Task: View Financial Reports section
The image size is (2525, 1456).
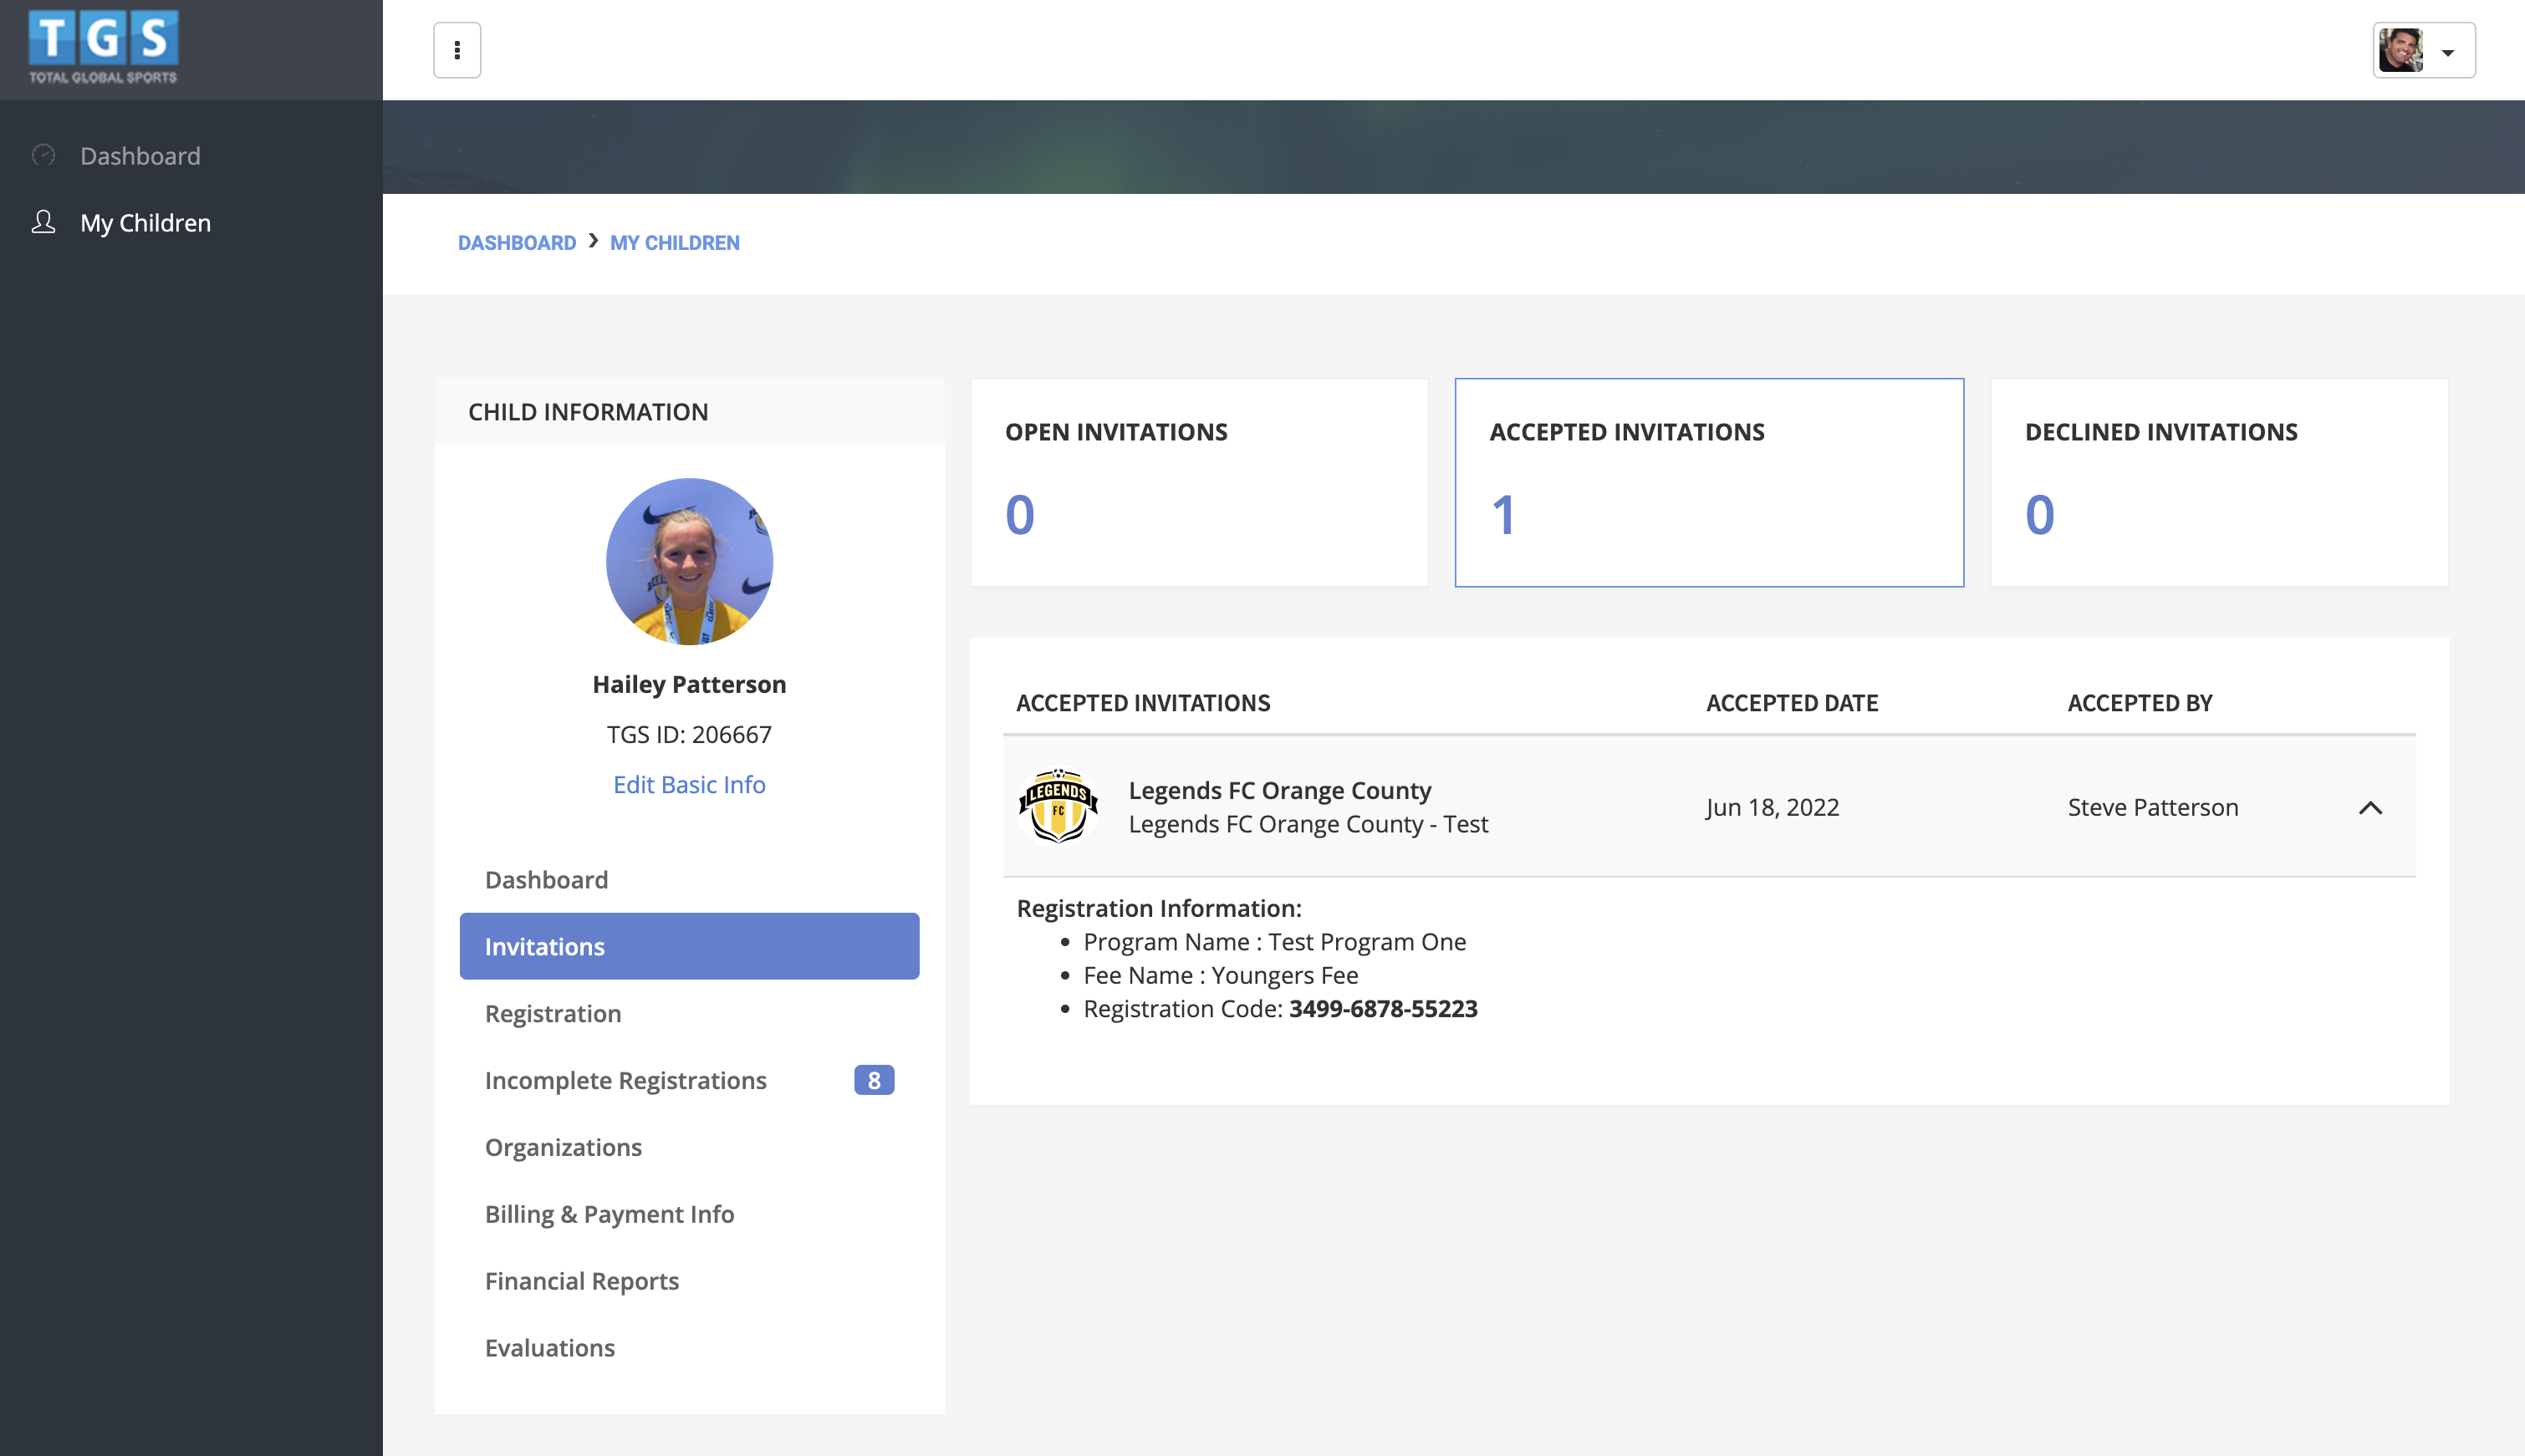Action: [x=581, y=1281]
